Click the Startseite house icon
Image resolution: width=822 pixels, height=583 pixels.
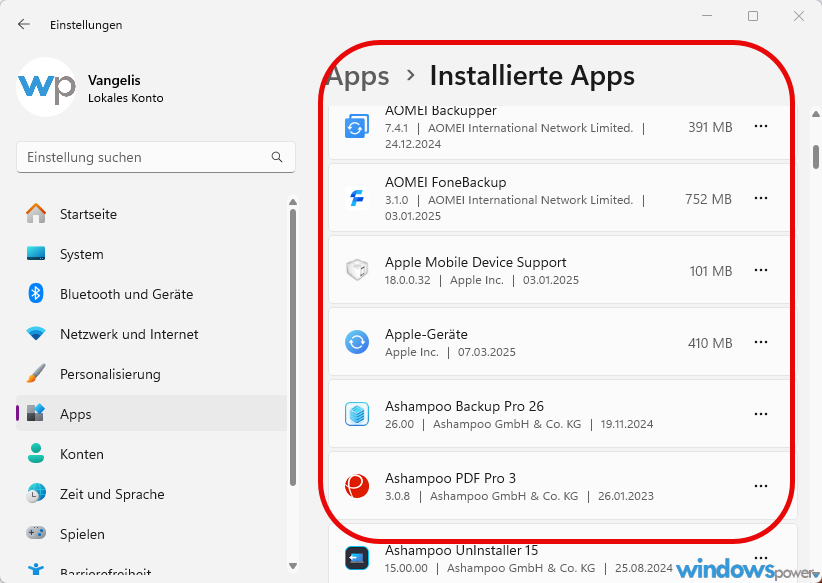tap(36, 213)
